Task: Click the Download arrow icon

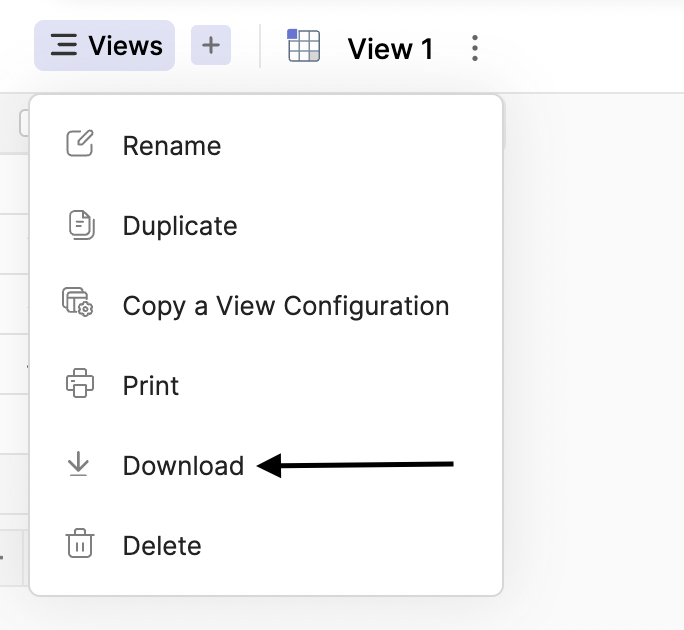Action: click(x=79, y=465)
